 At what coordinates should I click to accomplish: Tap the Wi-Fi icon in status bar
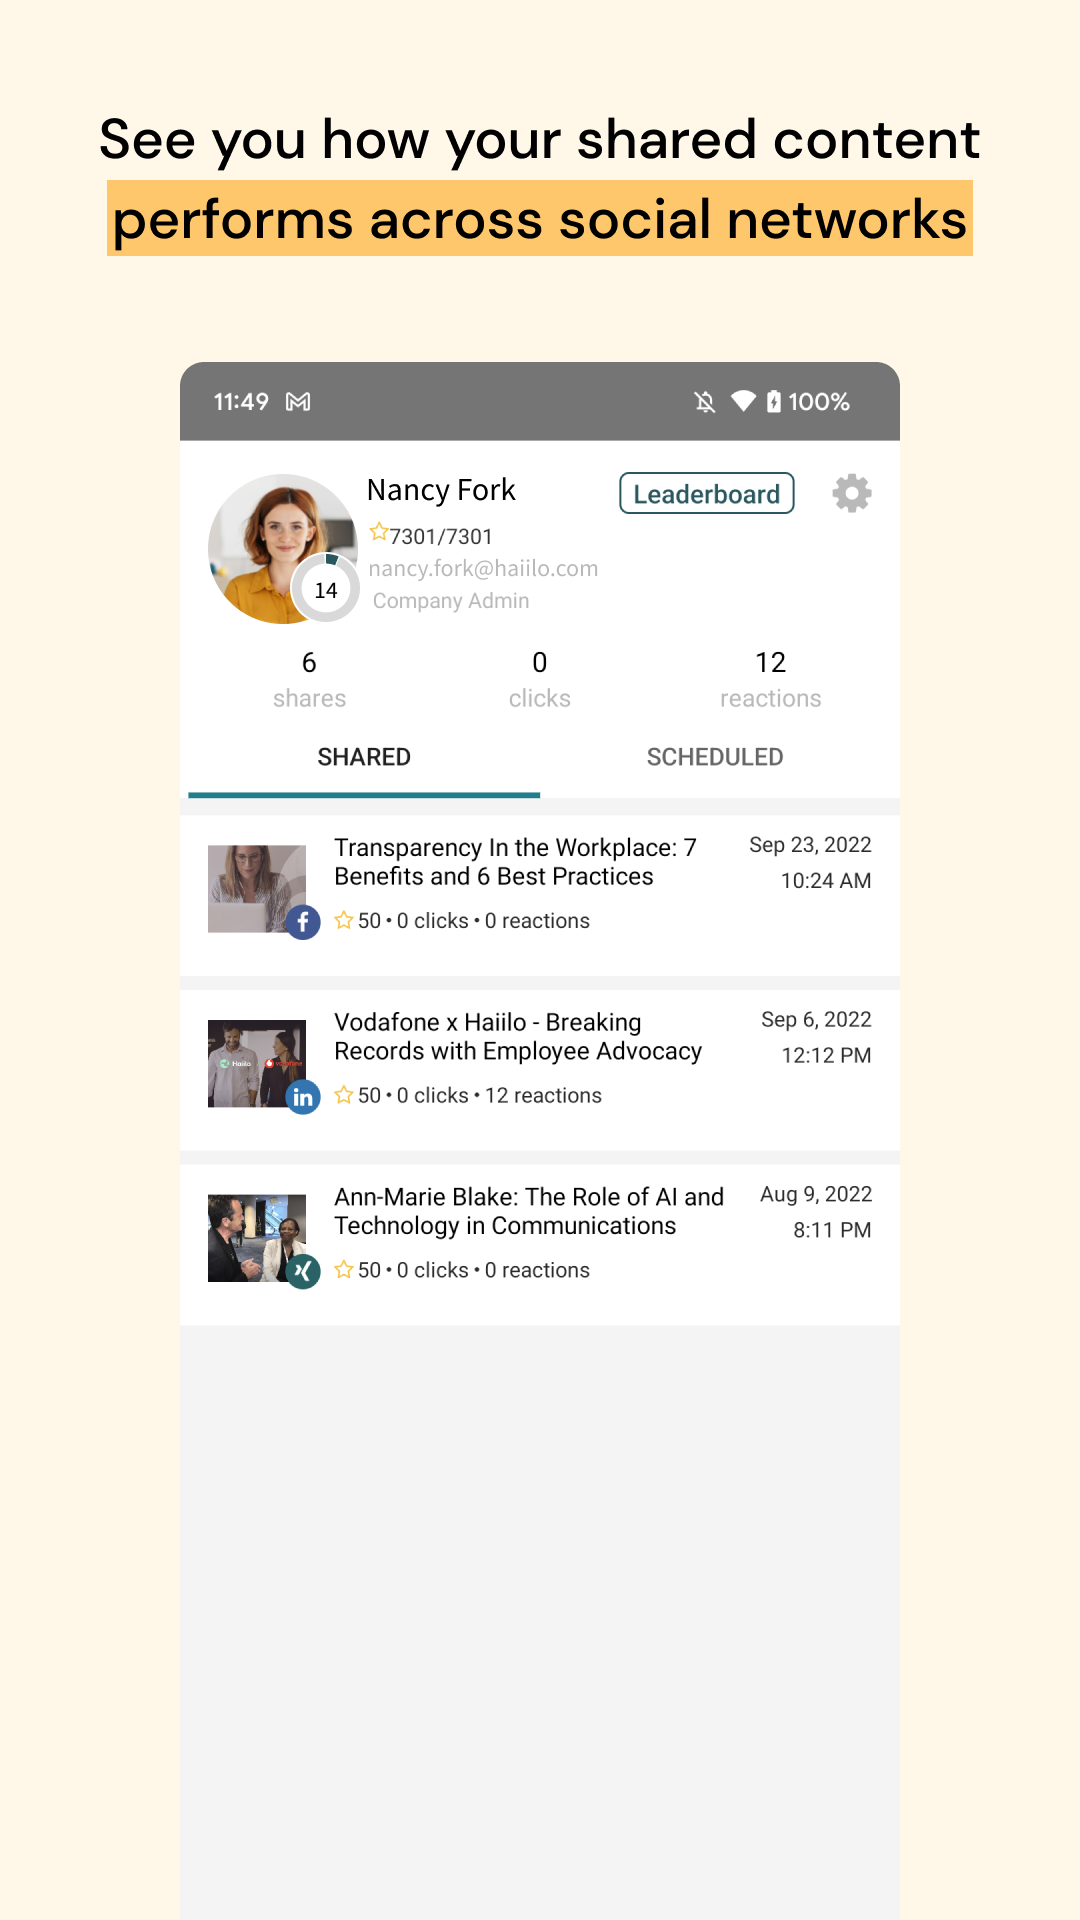pos(743,401)
